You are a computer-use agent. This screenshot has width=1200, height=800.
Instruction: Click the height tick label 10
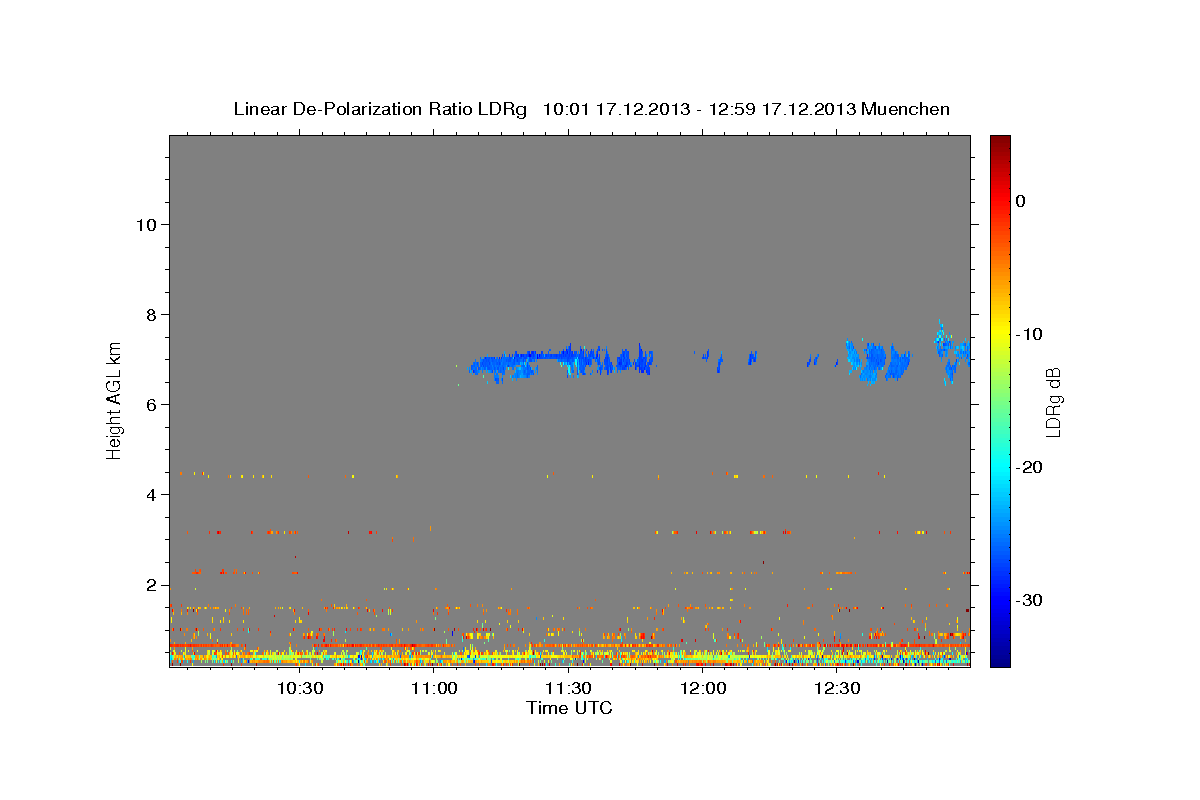[146, 224]
